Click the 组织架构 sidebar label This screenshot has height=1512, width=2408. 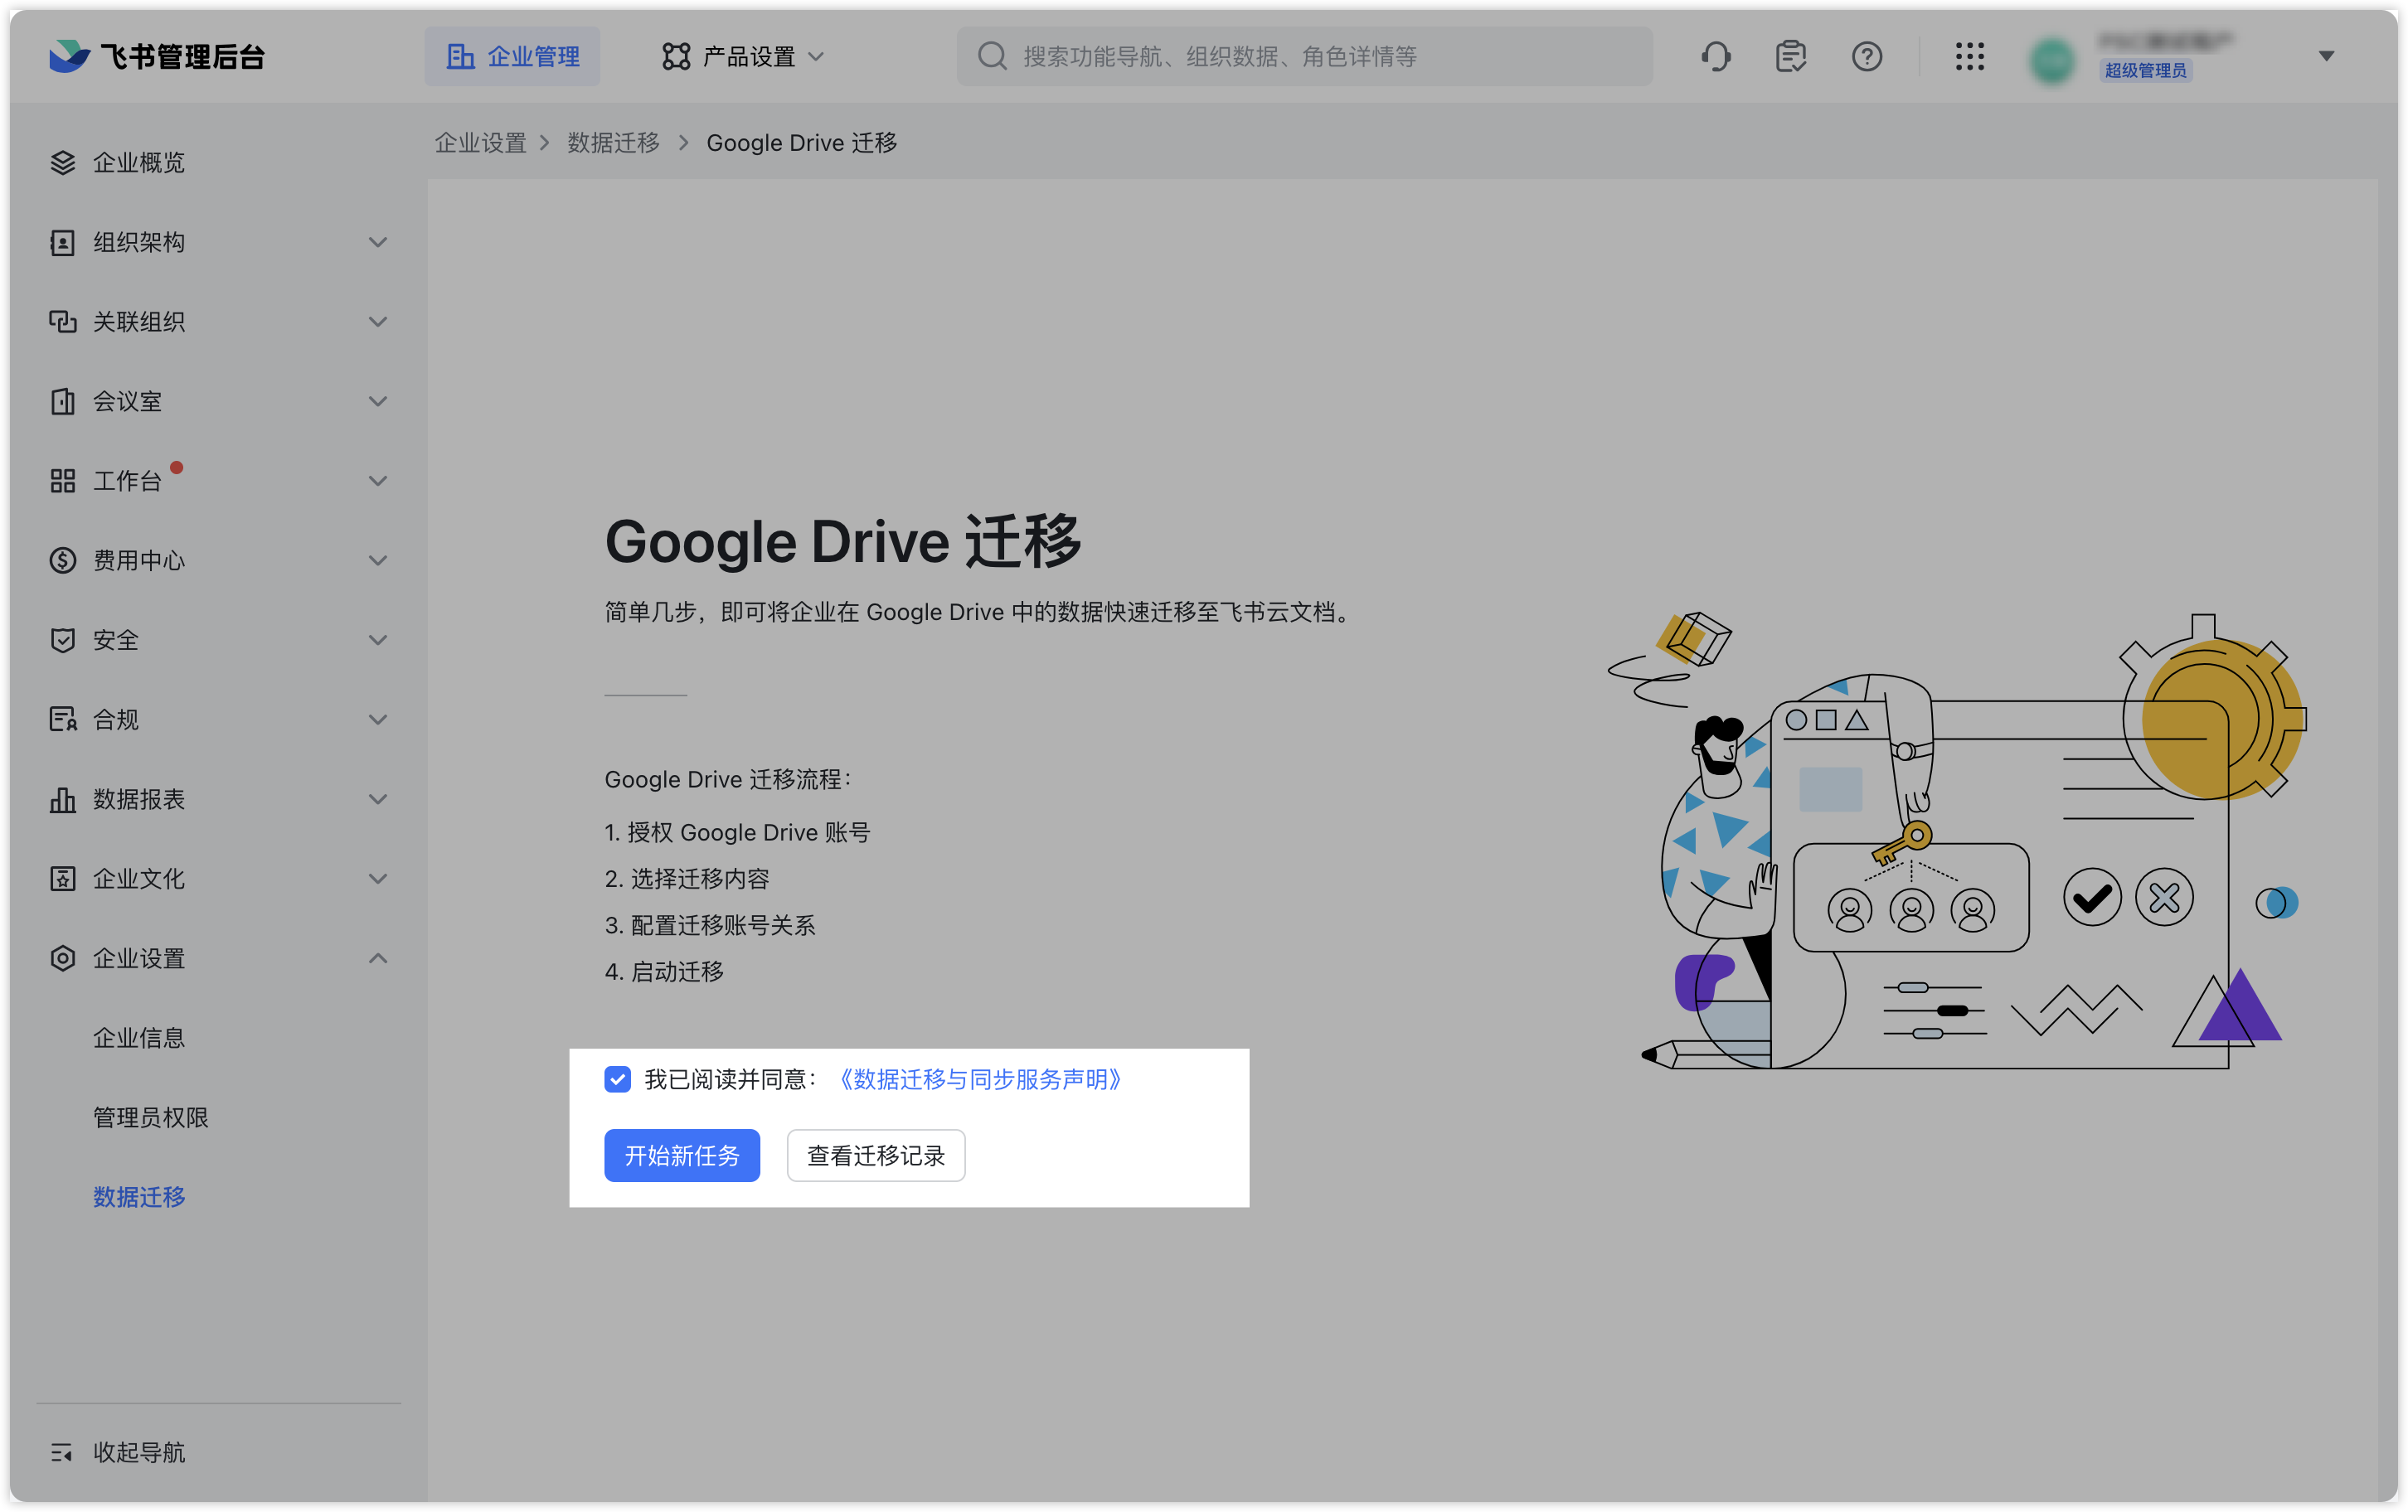(x=139, y=242)
